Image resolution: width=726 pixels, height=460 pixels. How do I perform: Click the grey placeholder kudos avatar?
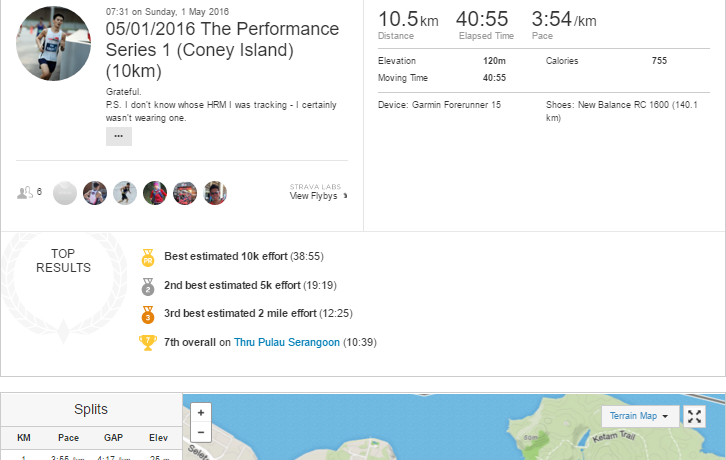(65, 193)
